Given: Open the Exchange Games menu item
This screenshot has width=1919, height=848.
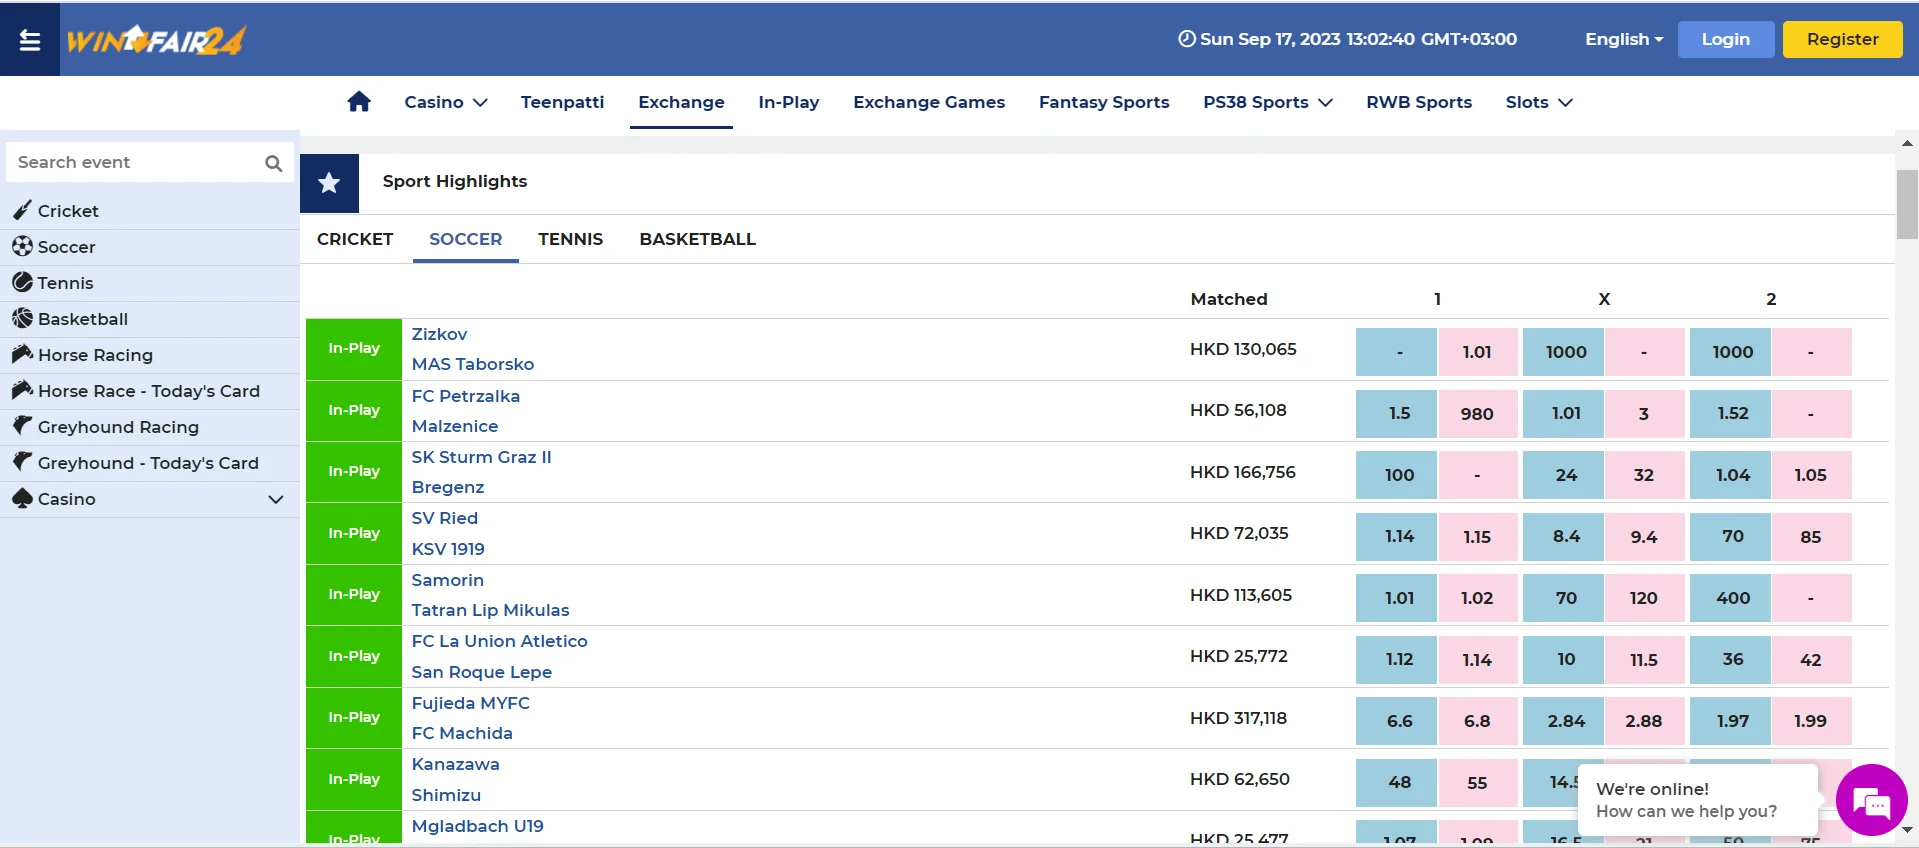Looking at the screenshot, I should pos(928,102).
